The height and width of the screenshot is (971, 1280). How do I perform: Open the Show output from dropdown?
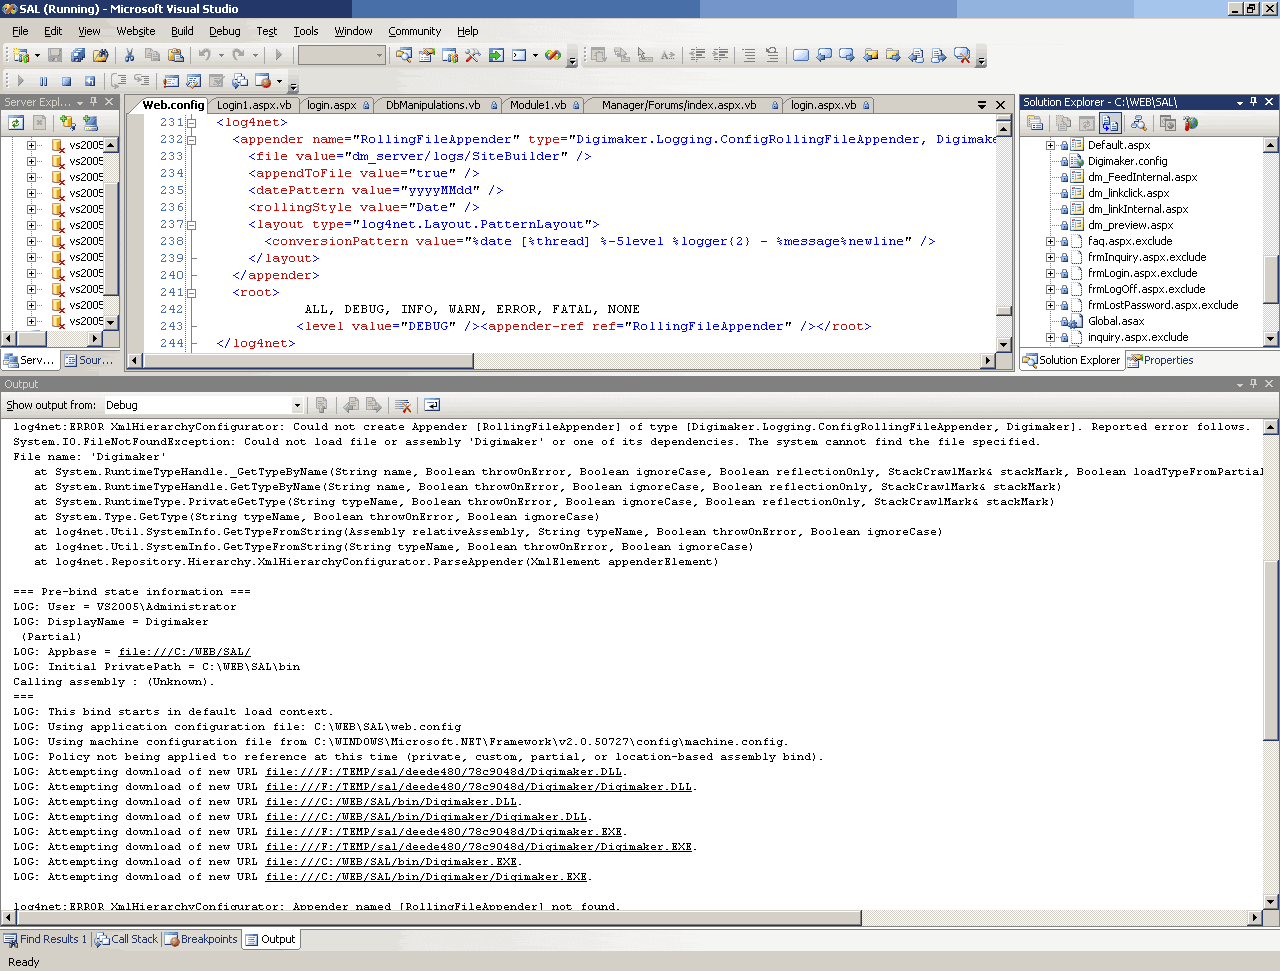pyautogui.click(x=297, y=405)
